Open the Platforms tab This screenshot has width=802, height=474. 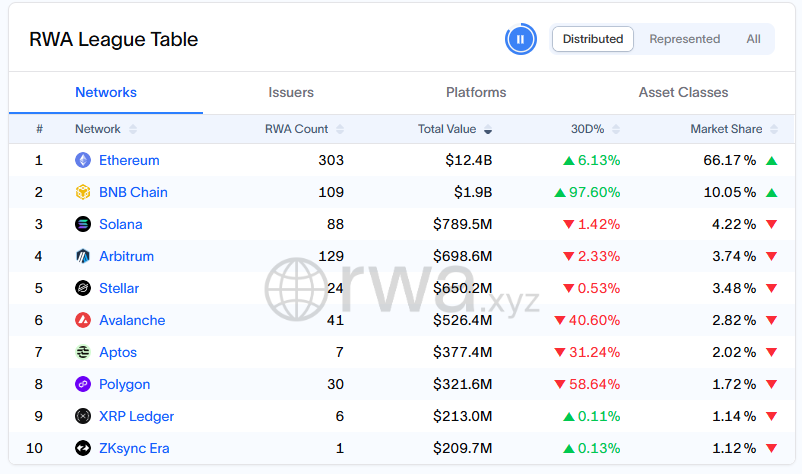[x=476, y=93]
